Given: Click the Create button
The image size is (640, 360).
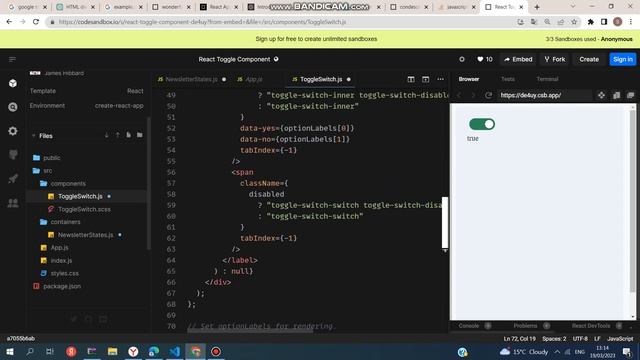Looking at the screenshot, I should point(589,59).
